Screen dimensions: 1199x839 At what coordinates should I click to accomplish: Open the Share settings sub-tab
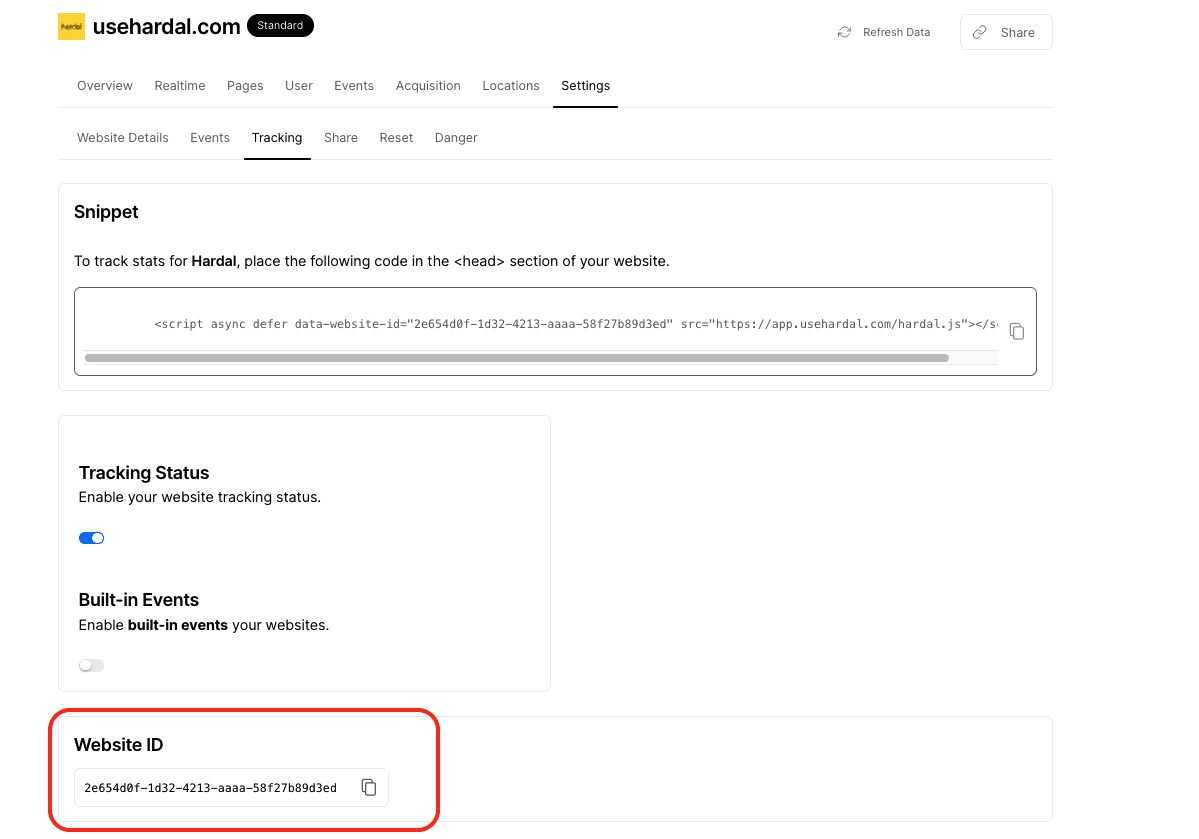coord(341,138)
